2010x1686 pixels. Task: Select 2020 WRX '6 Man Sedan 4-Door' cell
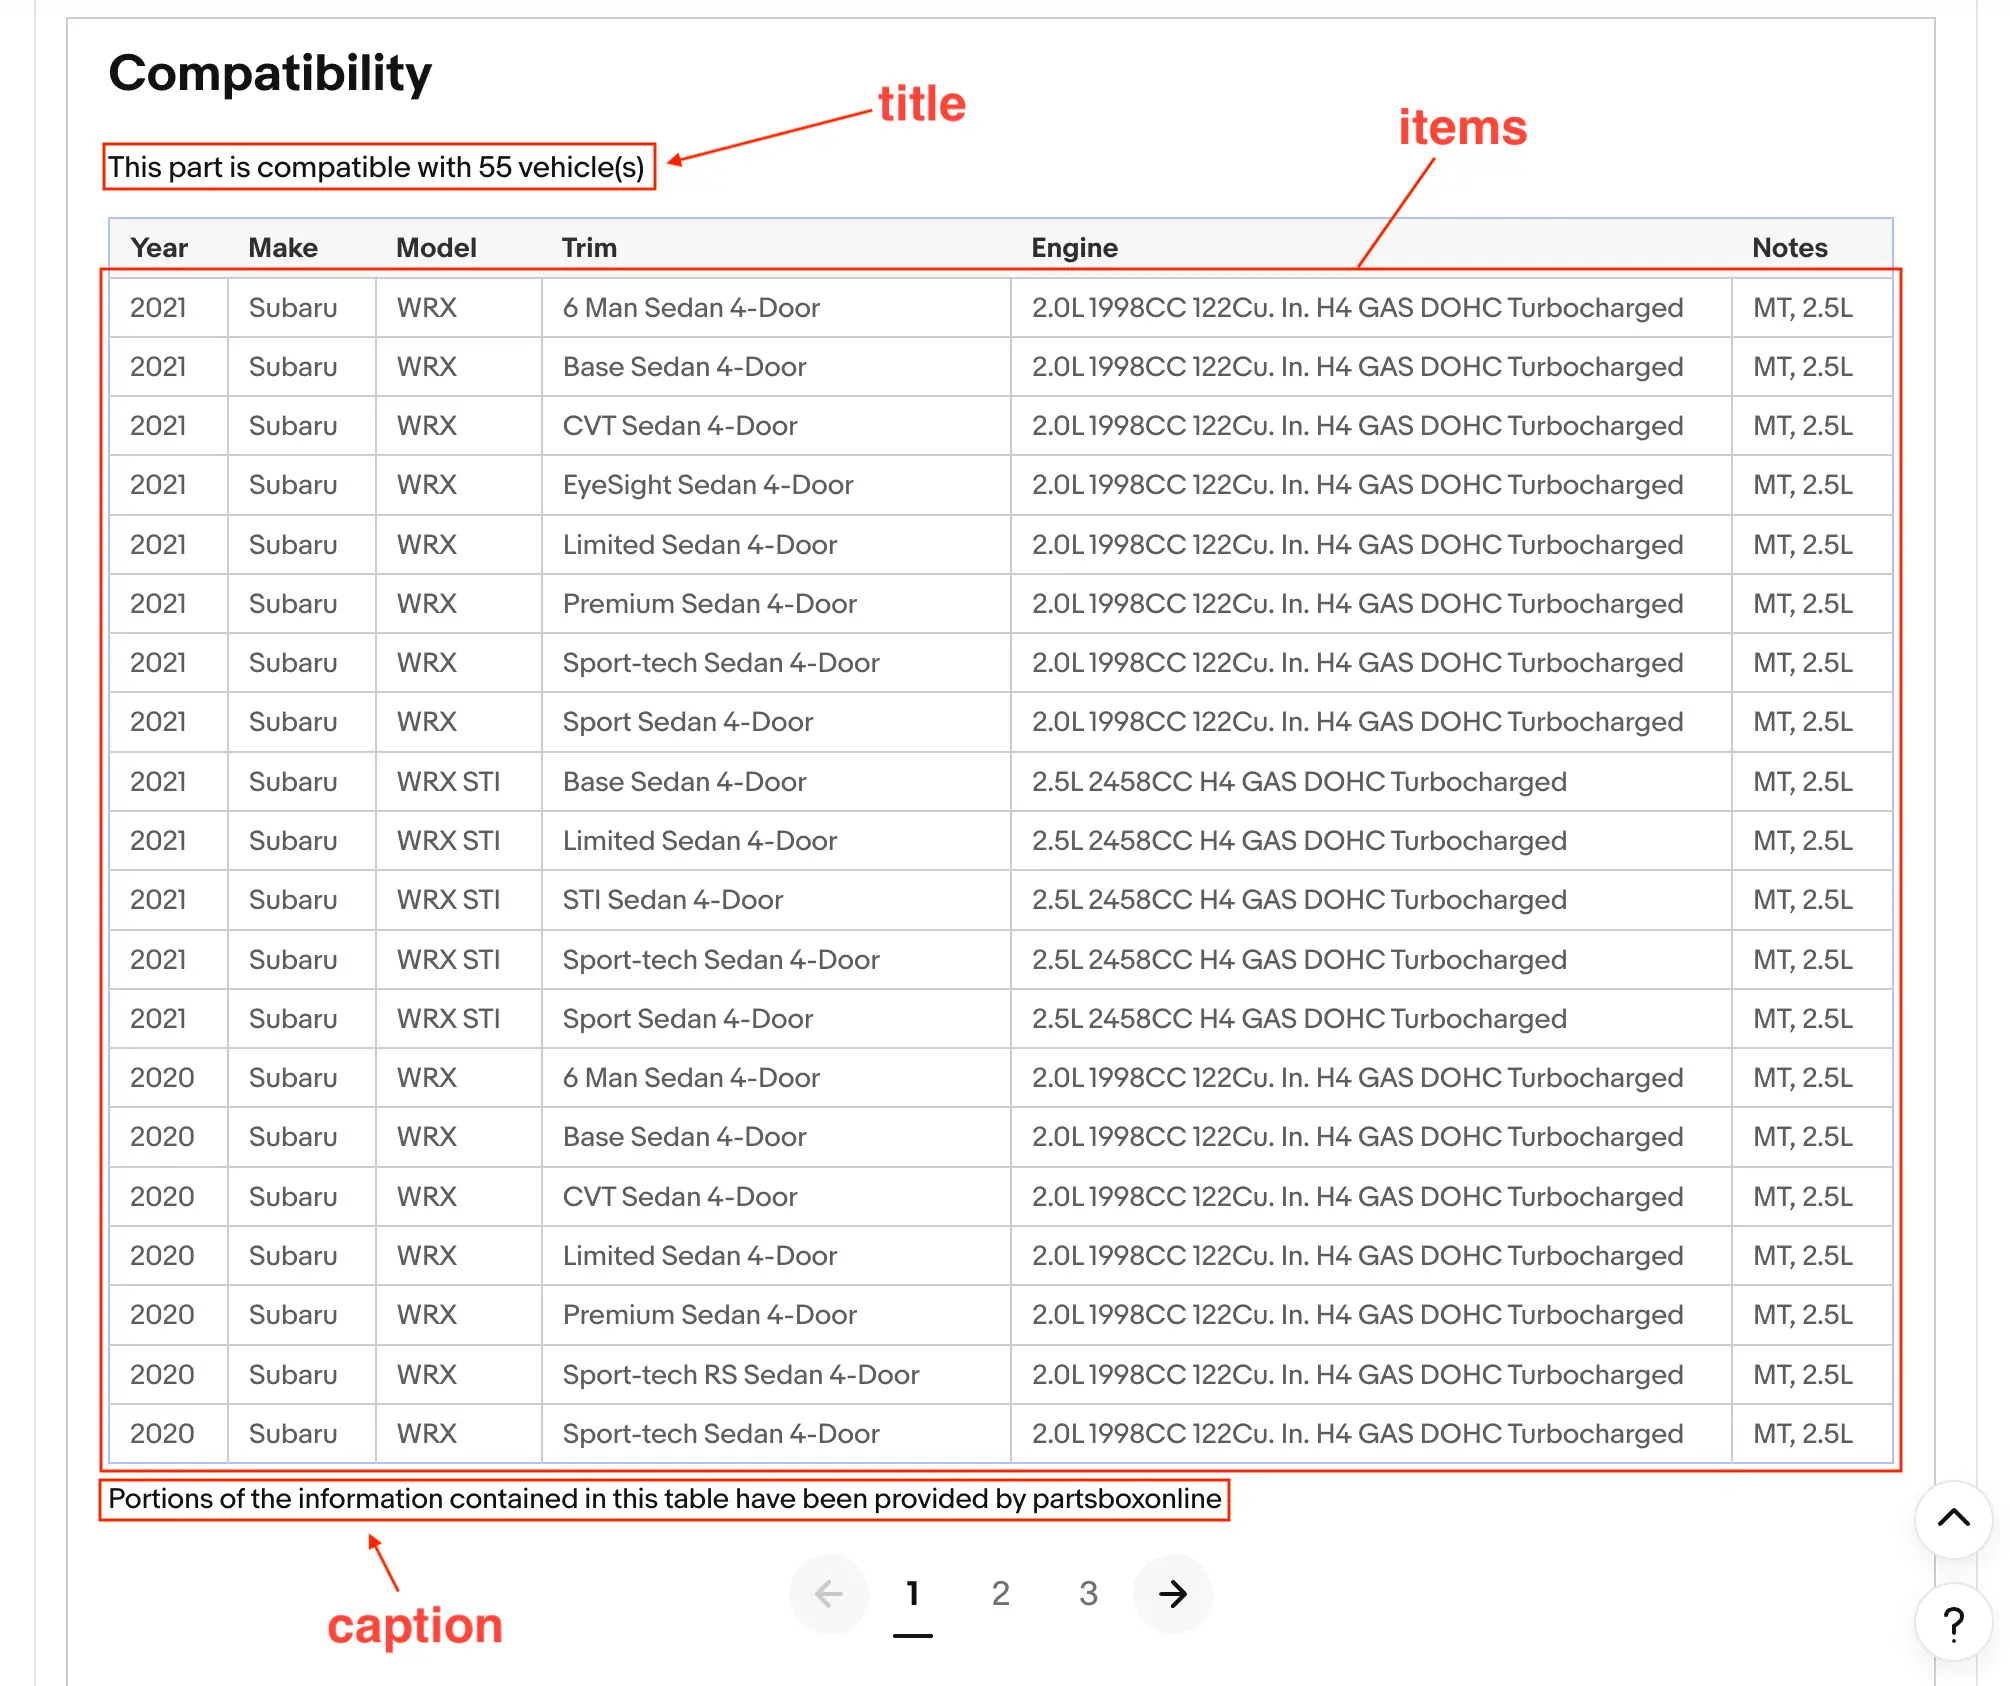click(x=776, y=1078)
